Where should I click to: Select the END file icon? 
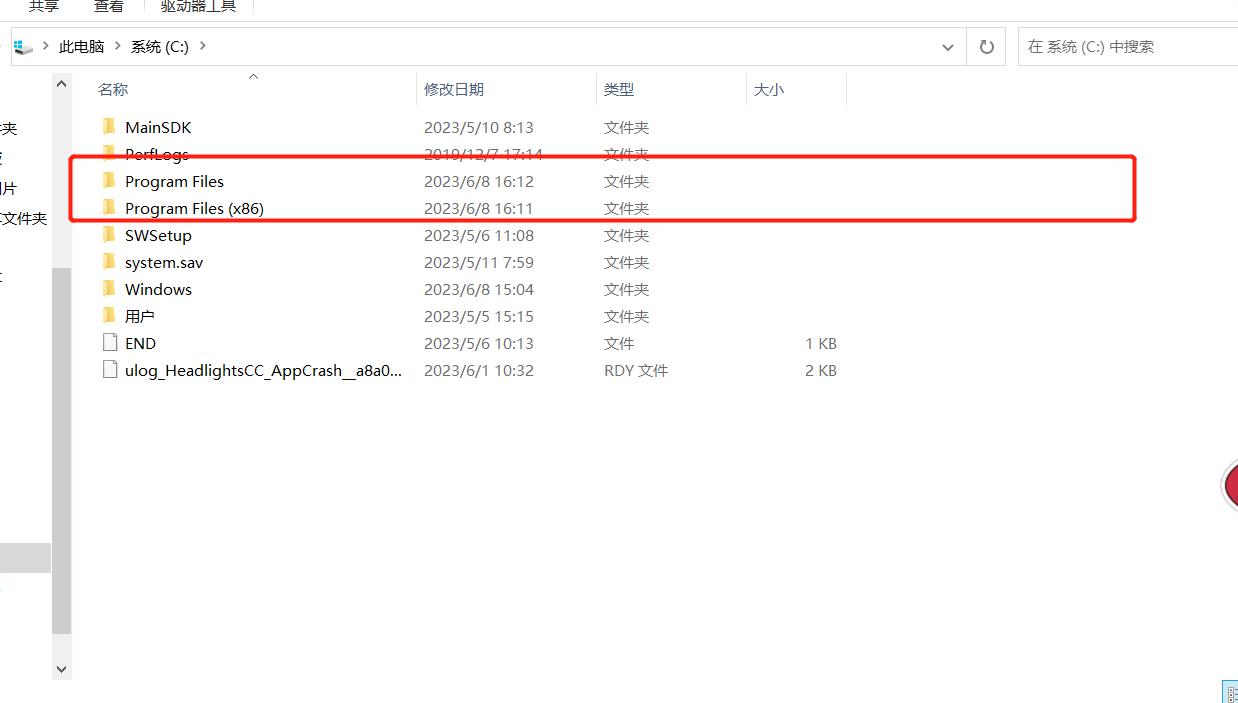[110, 343]
